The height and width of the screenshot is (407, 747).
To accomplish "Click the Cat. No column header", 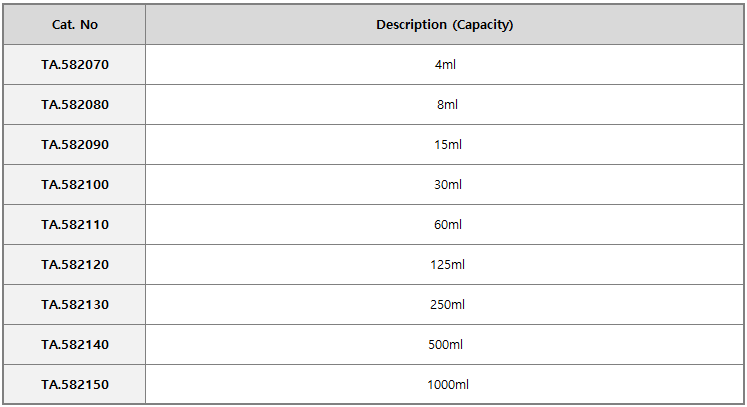I will pyautogui.click(x=75, y=25).
